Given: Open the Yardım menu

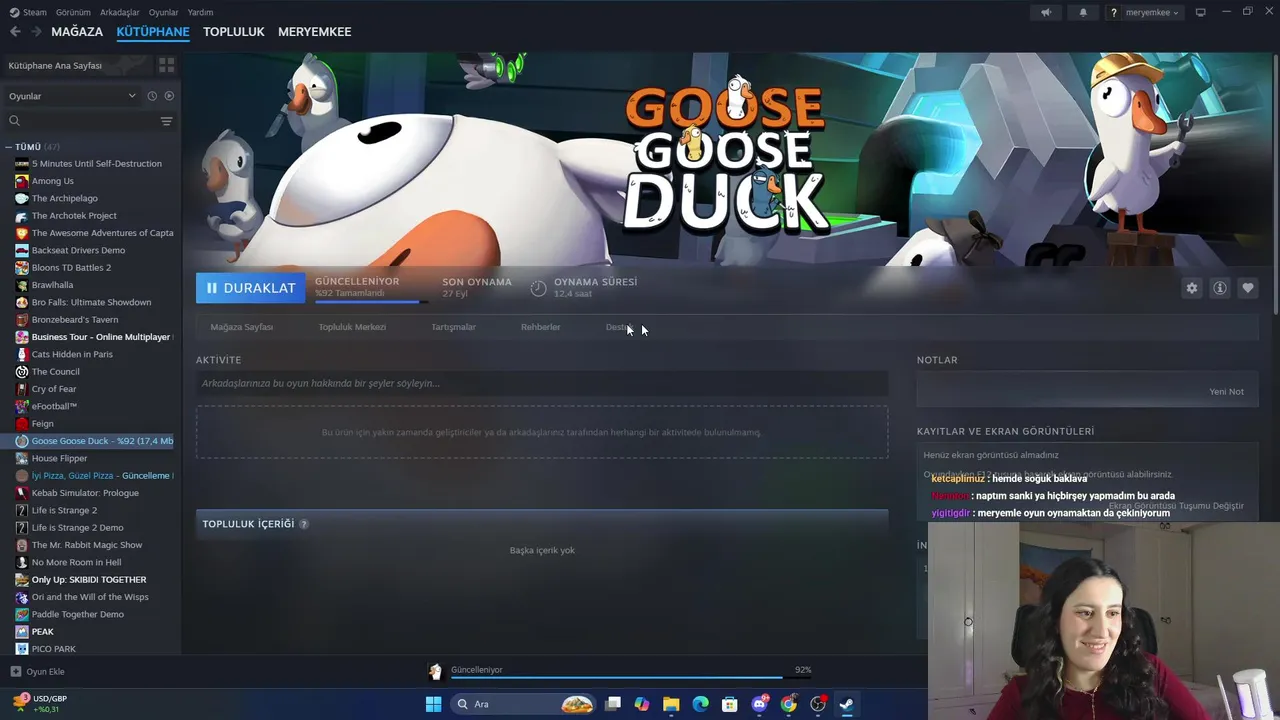Looking at the screenshot, I should [200, 13].
